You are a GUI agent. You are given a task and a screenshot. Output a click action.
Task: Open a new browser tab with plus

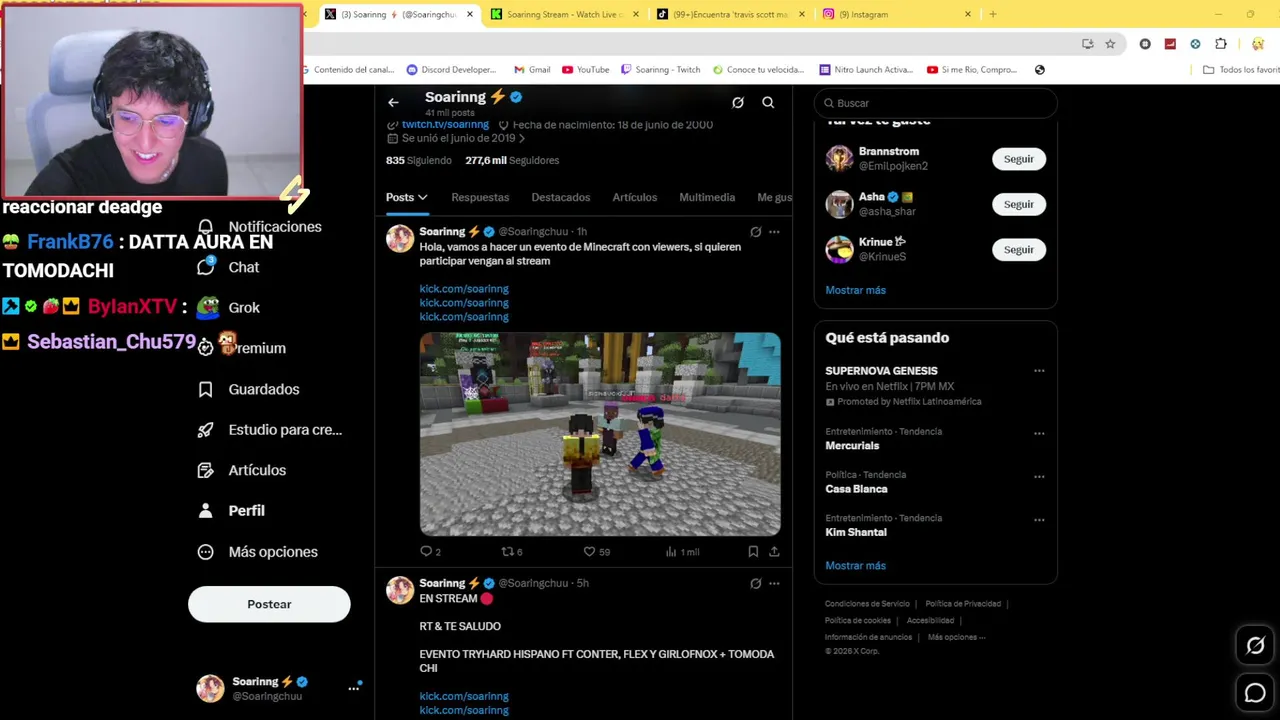[x=993, y=14]
